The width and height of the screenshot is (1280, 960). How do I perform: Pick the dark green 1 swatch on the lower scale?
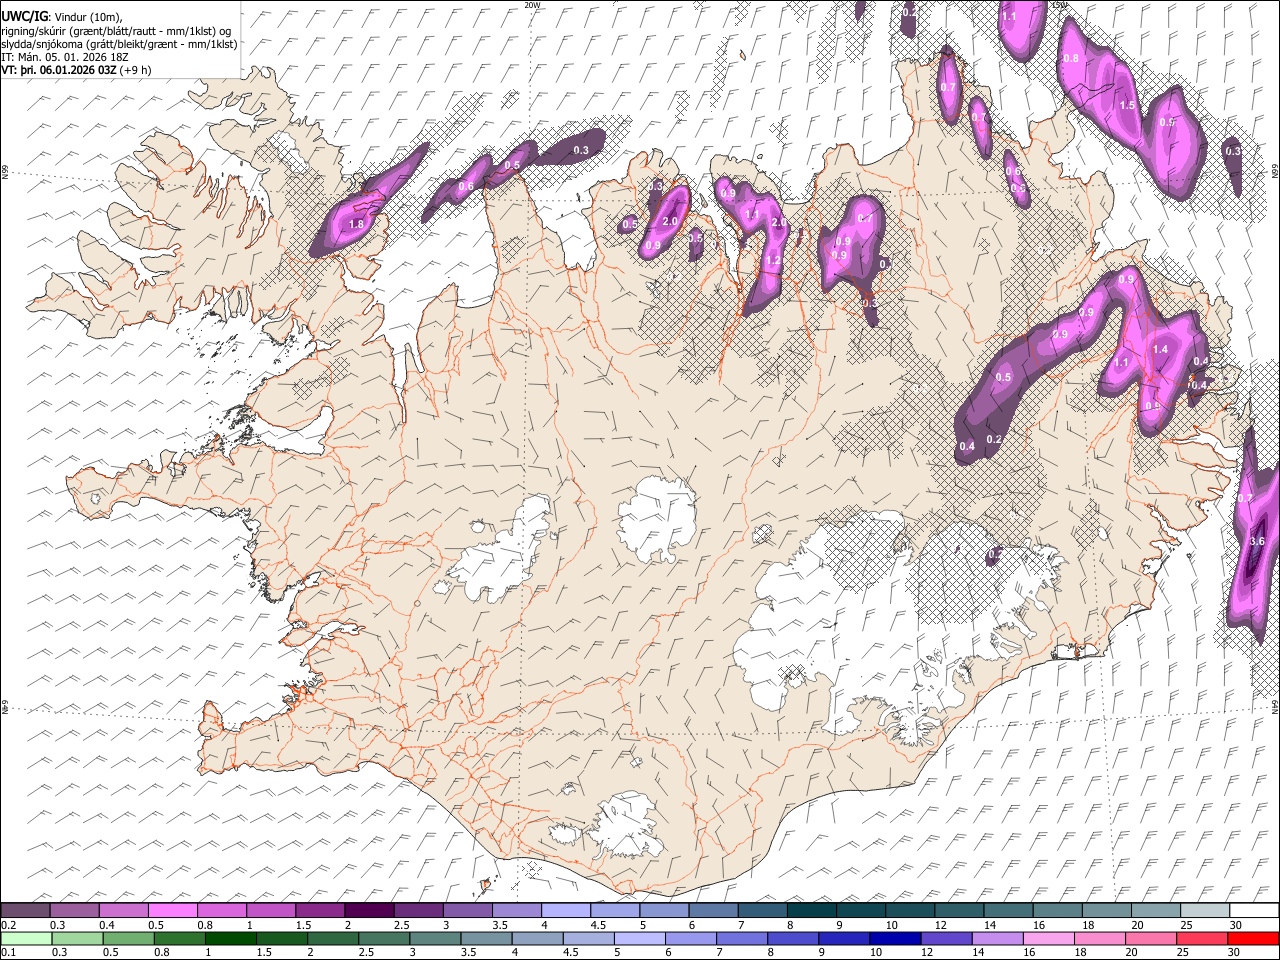coord(231,938)
